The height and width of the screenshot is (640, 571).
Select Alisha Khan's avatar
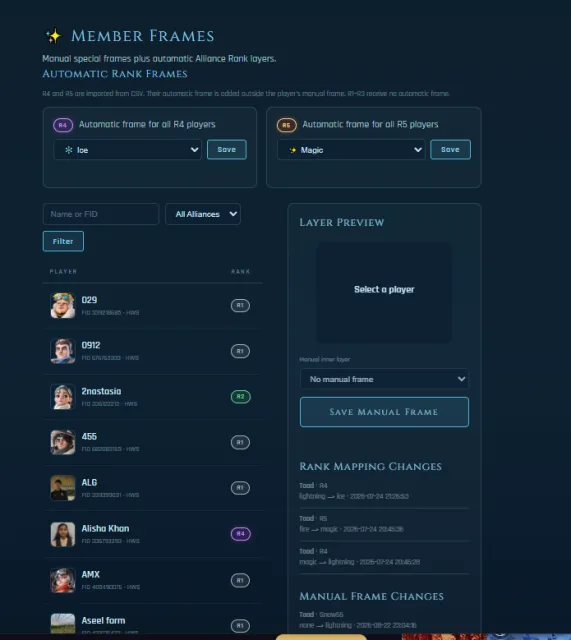(x=62, y=534)
